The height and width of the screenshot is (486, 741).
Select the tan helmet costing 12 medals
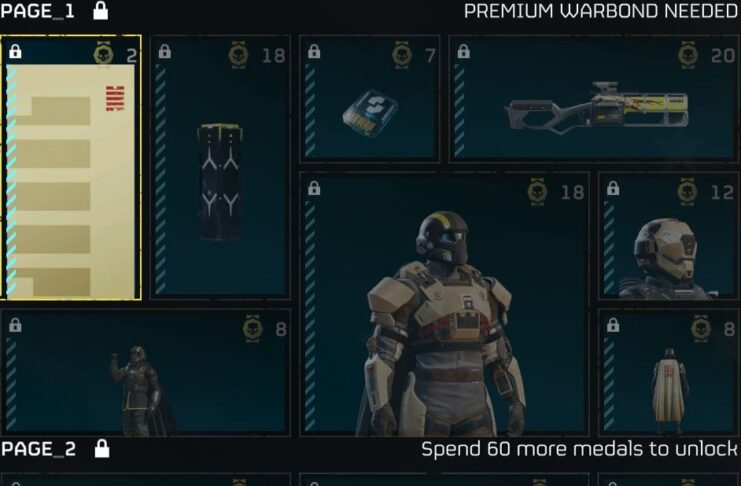[x=668, y=236]
